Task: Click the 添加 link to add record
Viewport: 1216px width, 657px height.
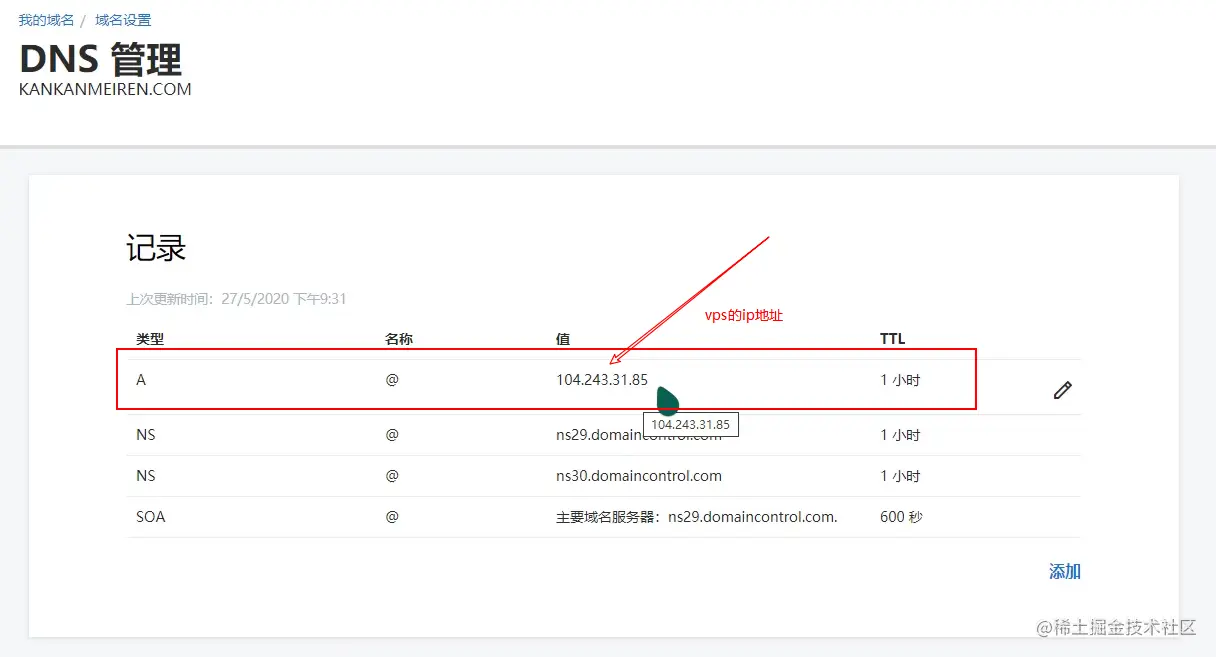Action: tap(1065, 571)
